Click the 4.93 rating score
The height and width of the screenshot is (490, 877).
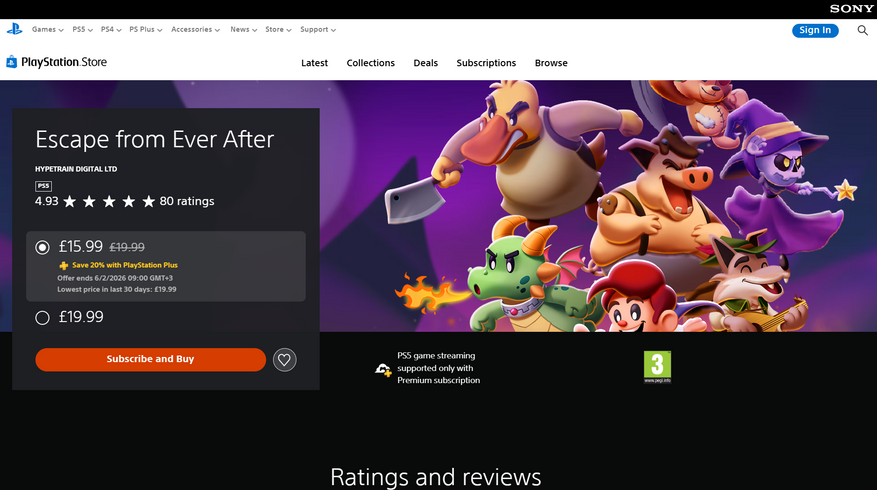click(x=46, y=201)
